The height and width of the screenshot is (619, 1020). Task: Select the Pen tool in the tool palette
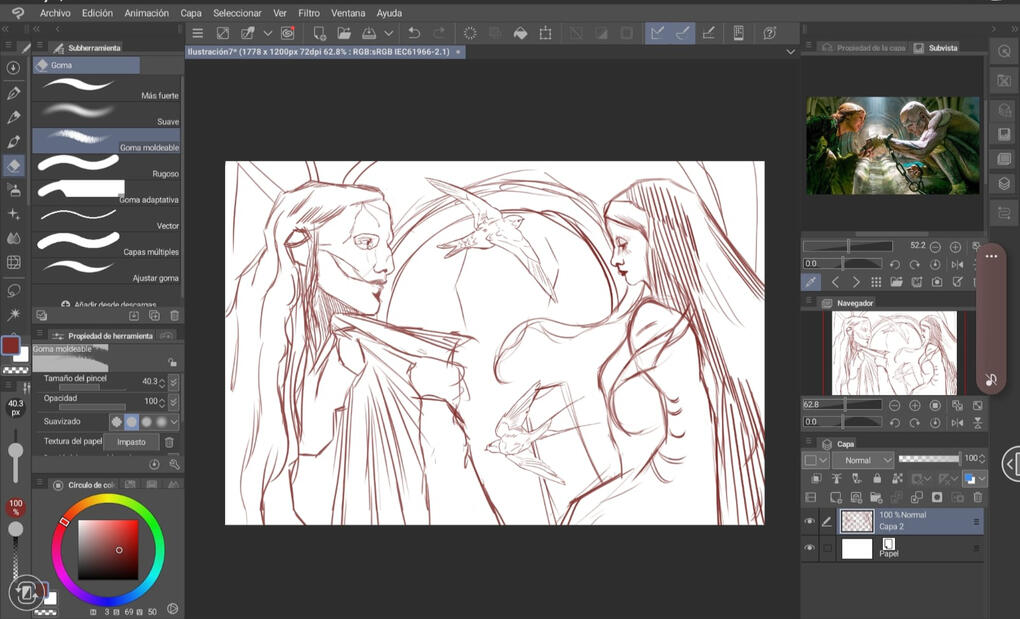pyautogui.click(x=14, y=93)
